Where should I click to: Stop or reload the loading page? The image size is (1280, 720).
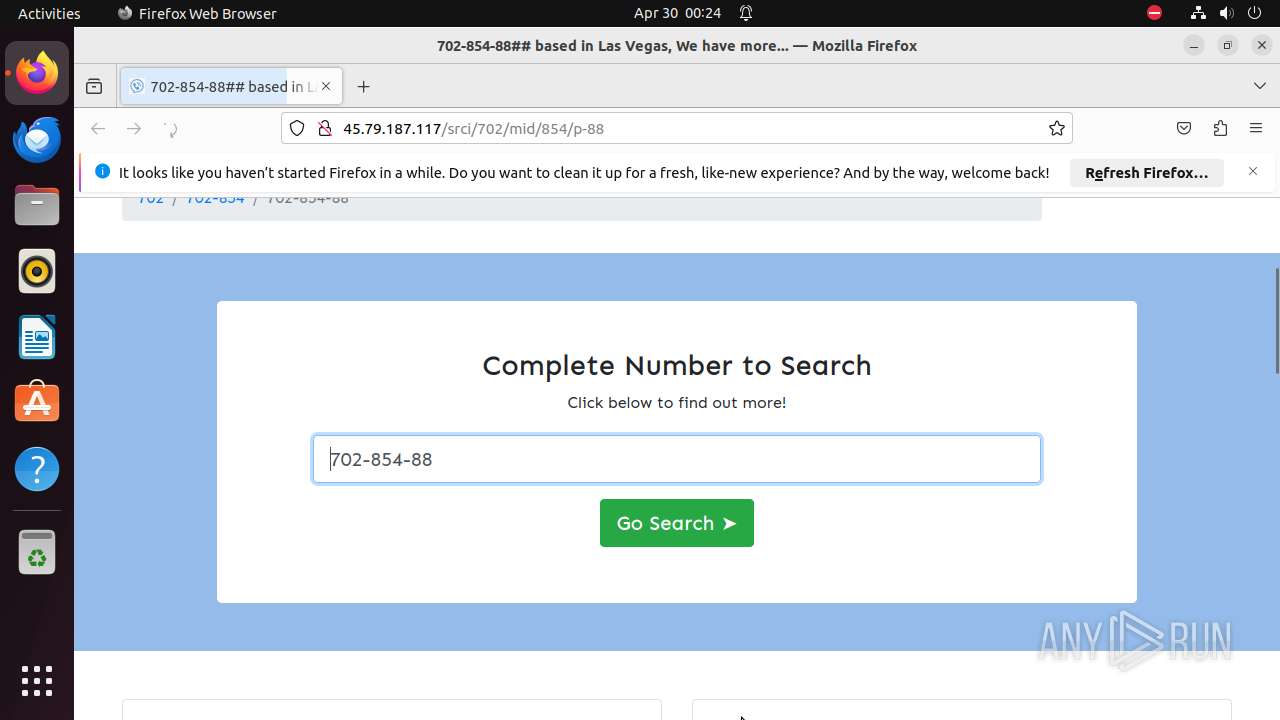(x=170, y=129)
